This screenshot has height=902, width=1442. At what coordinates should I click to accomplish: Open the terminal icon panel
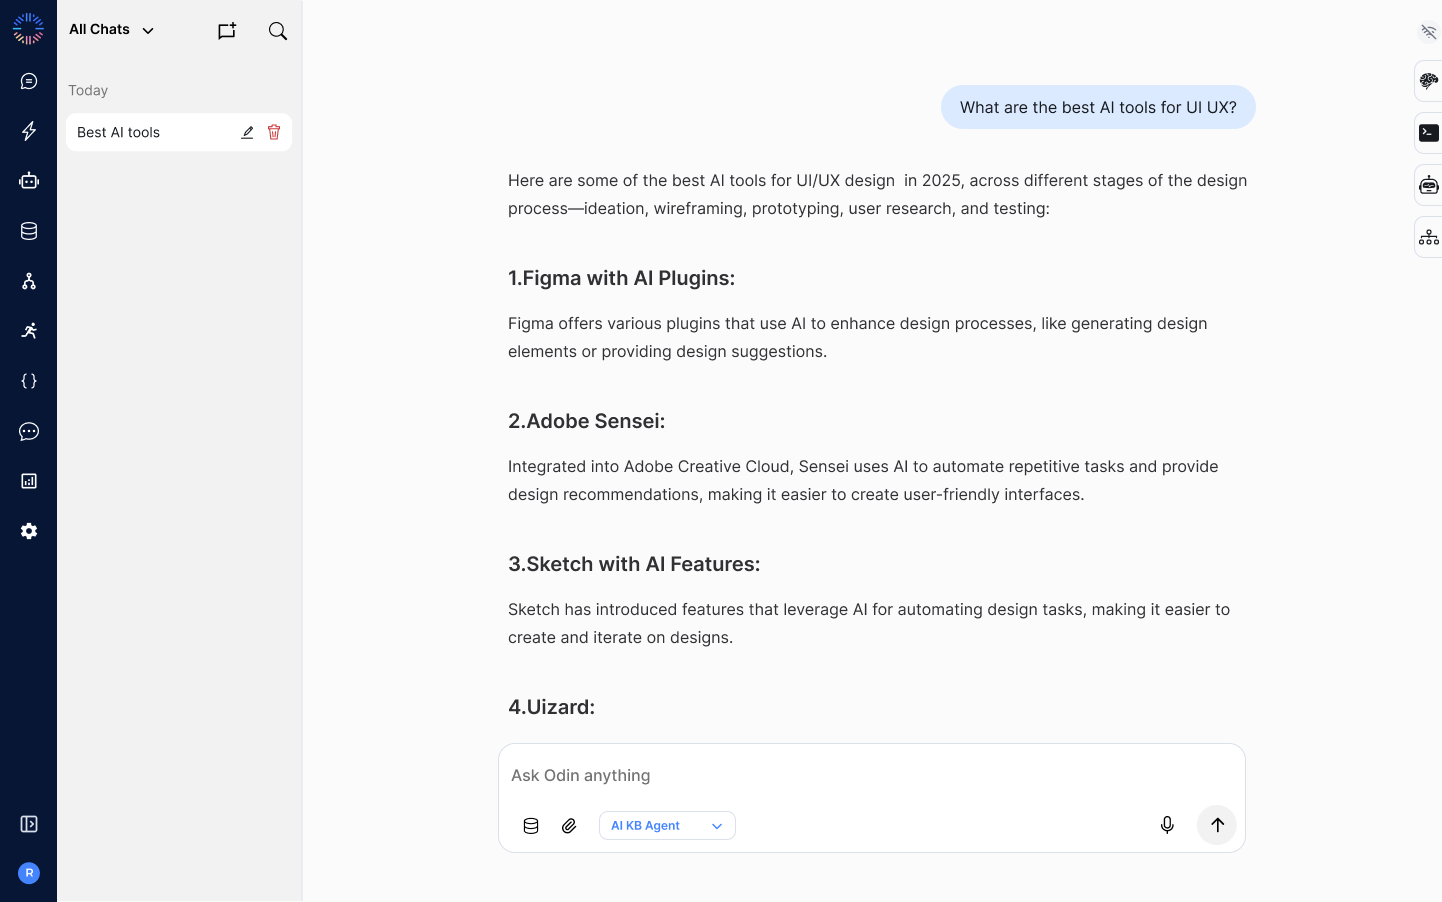click(x=1429, y=133)
